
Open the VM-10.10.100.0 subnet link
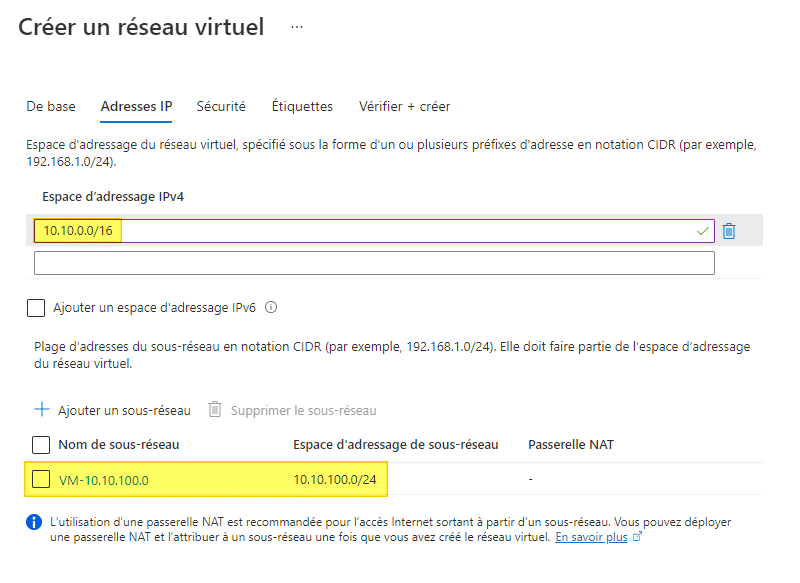point(104,480)
